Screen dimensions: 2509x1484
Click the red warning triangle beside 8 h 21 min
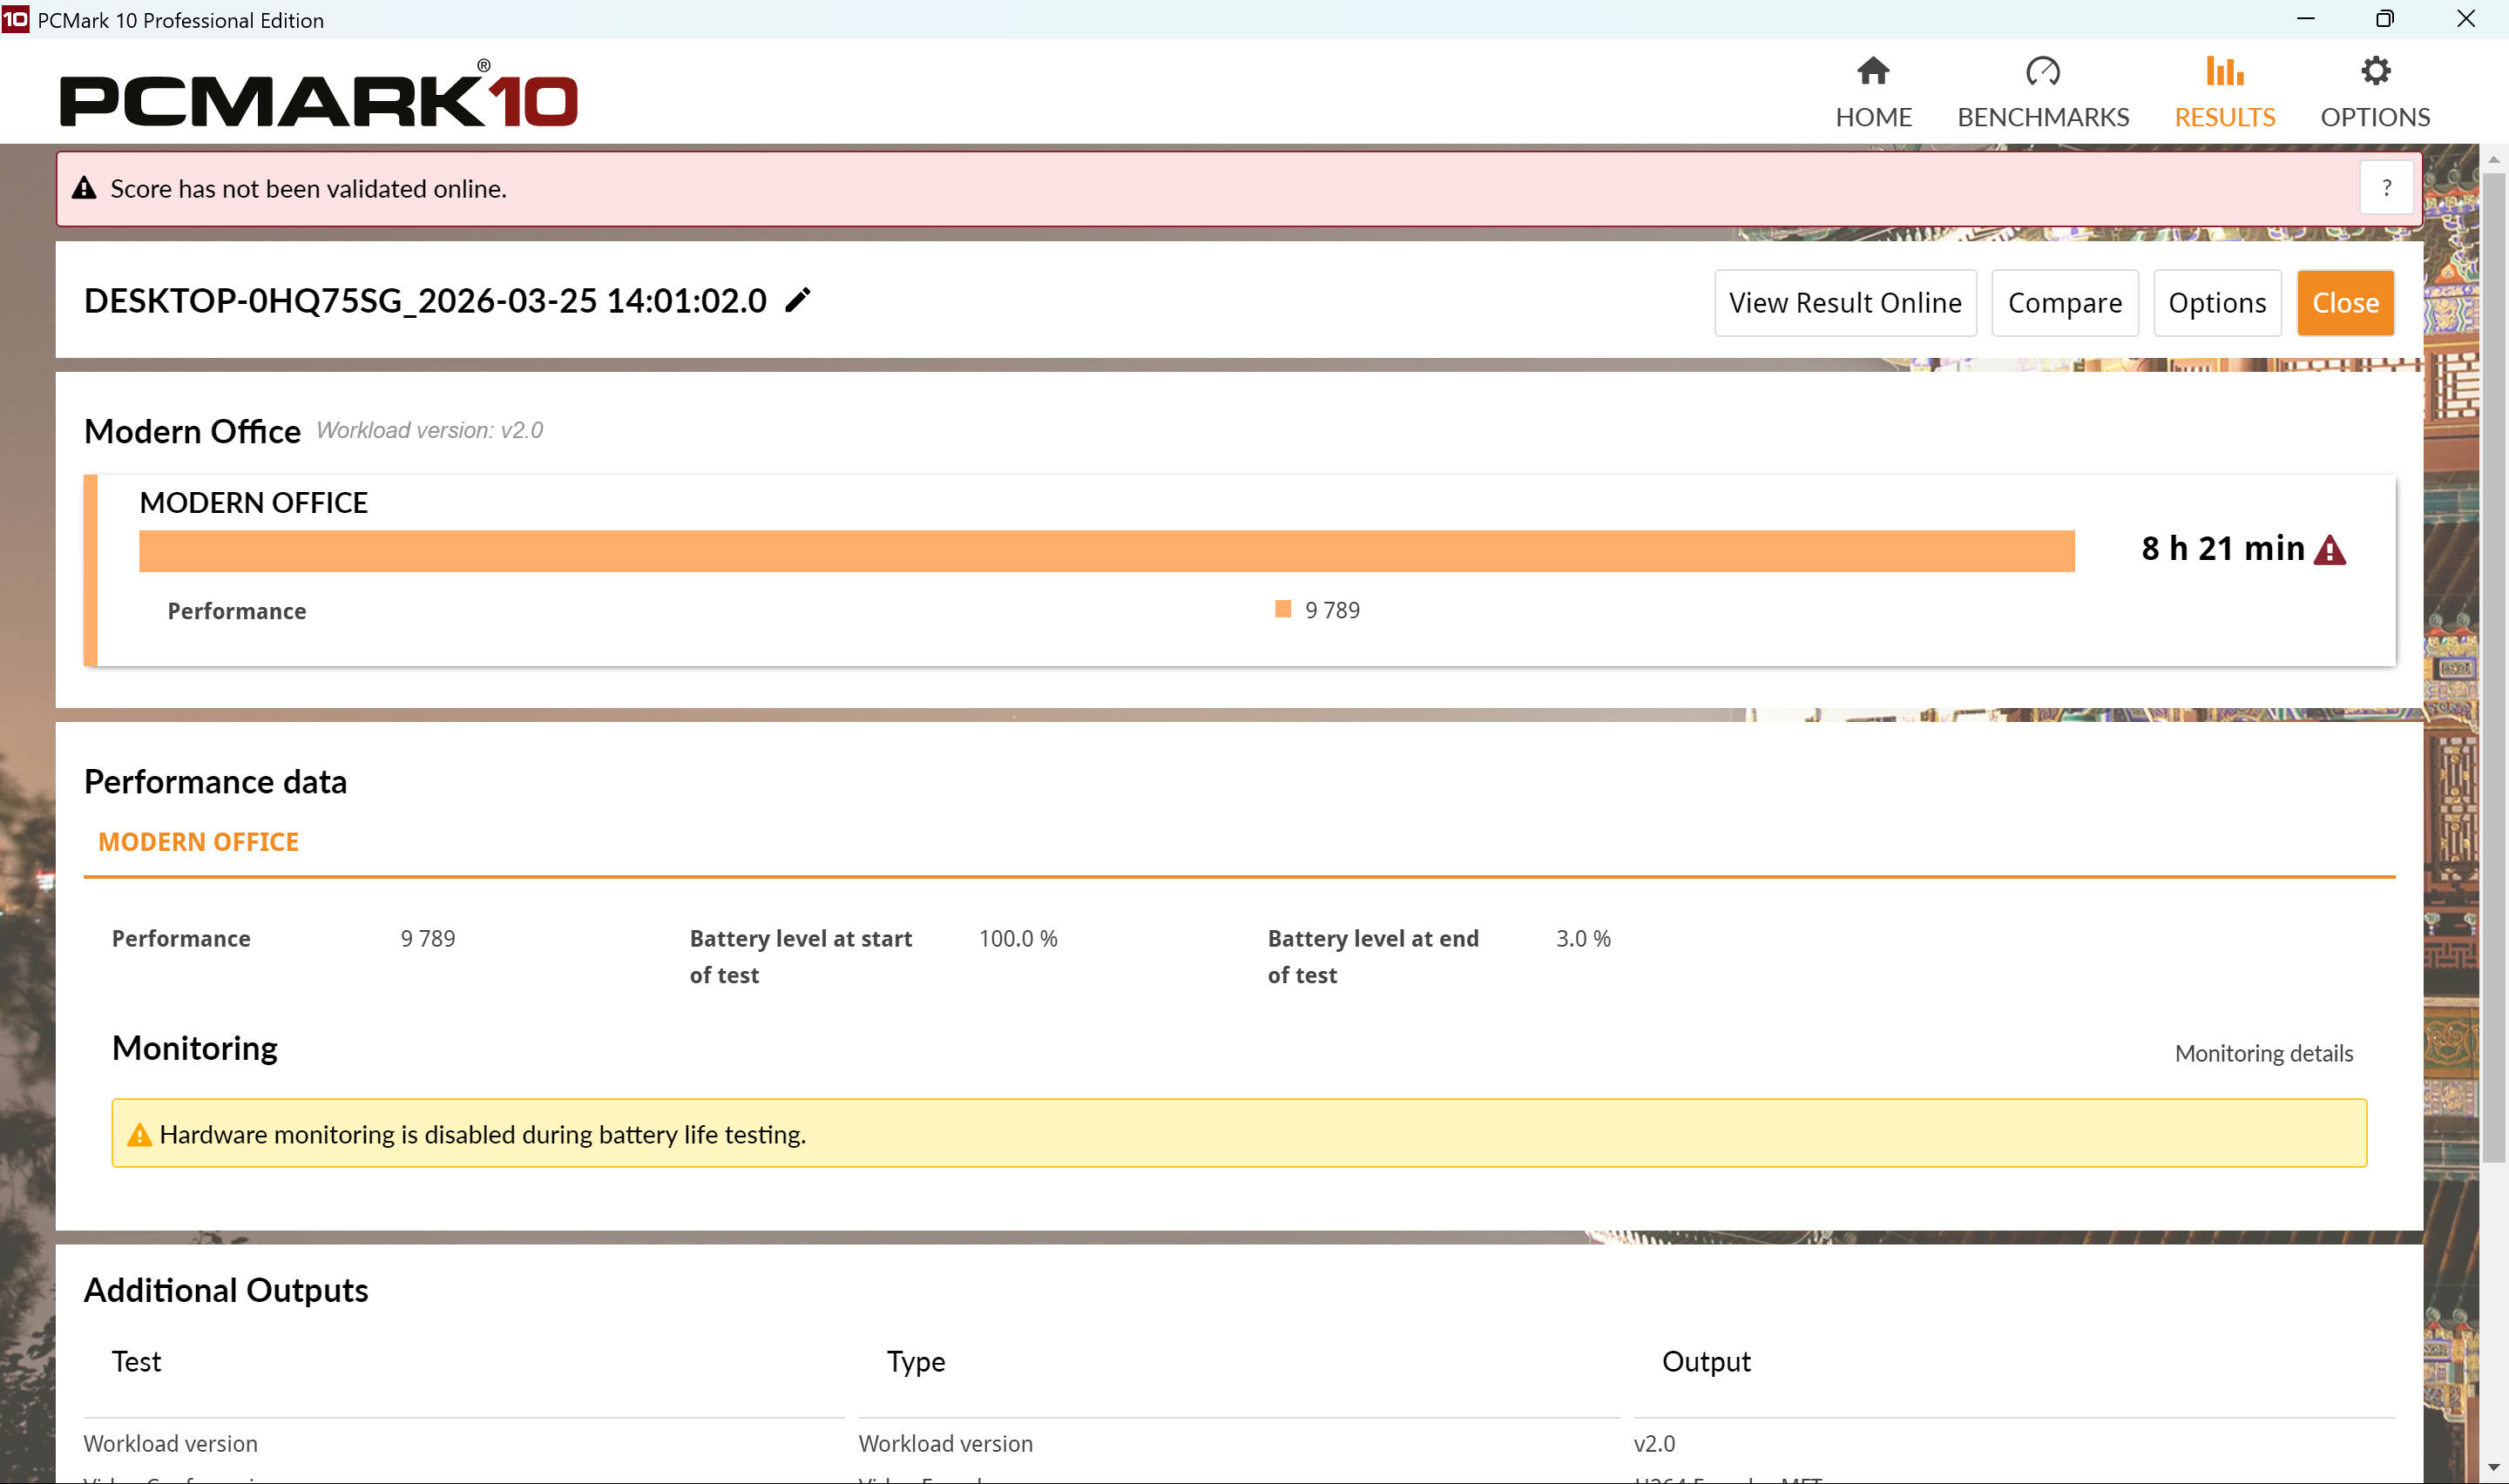(x=2329, y=550)
